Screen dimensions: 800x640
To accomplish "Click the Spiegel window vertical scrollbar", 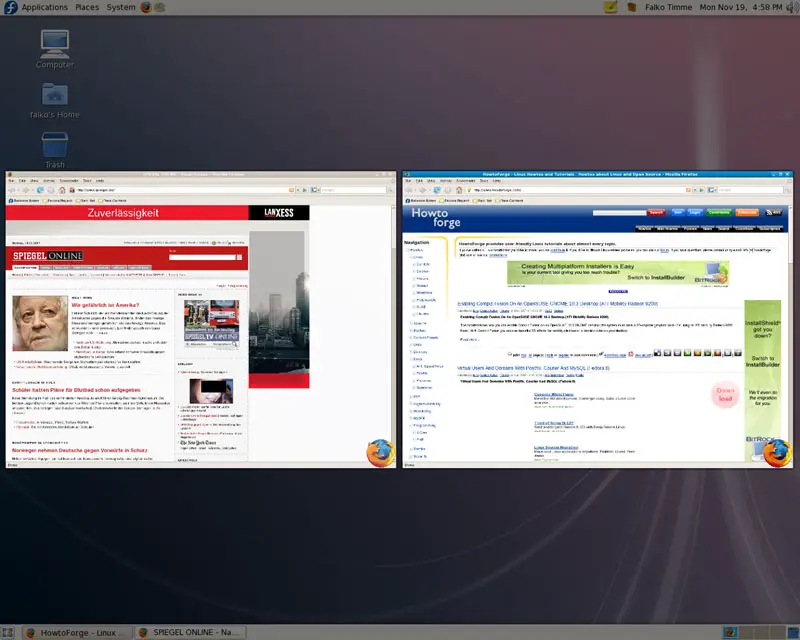I will click(393, 332).
